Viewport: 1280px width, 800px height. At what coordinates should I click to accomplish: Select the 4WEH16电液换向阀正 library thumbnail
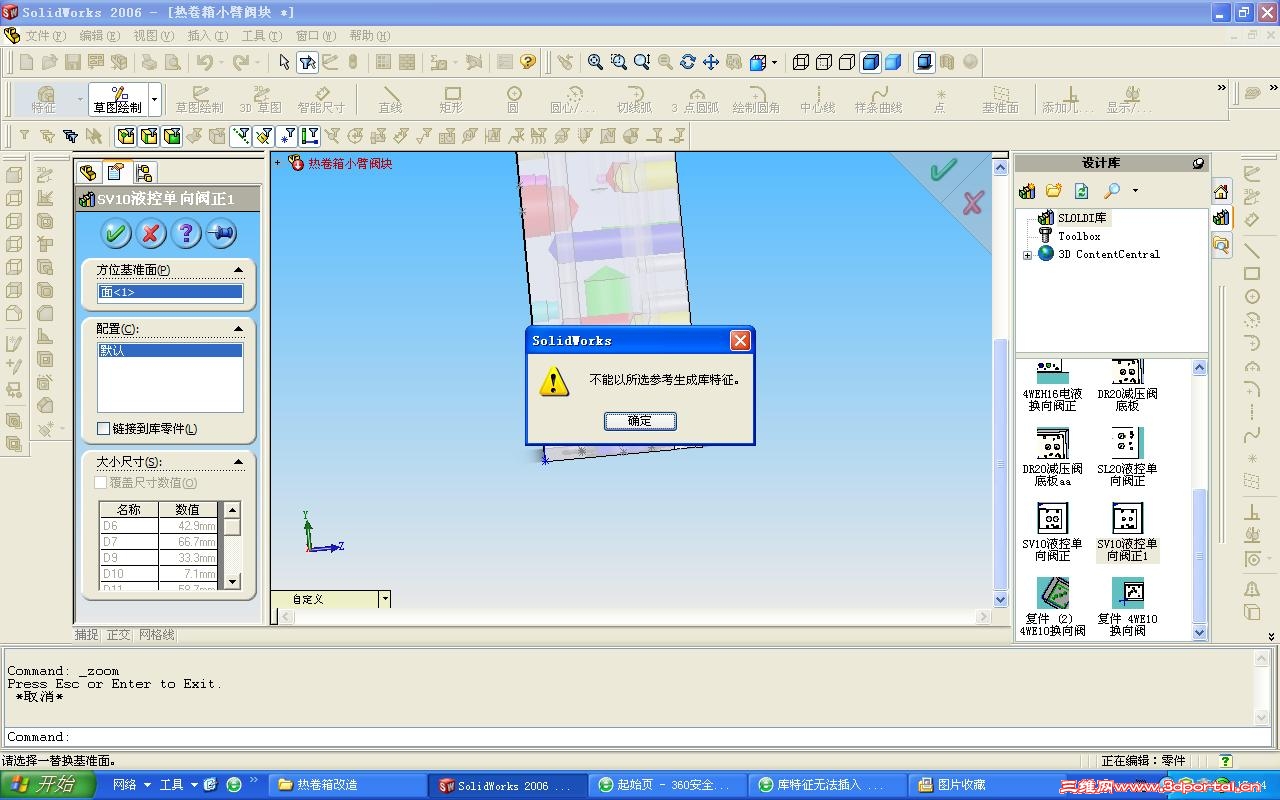(1052, 386)
